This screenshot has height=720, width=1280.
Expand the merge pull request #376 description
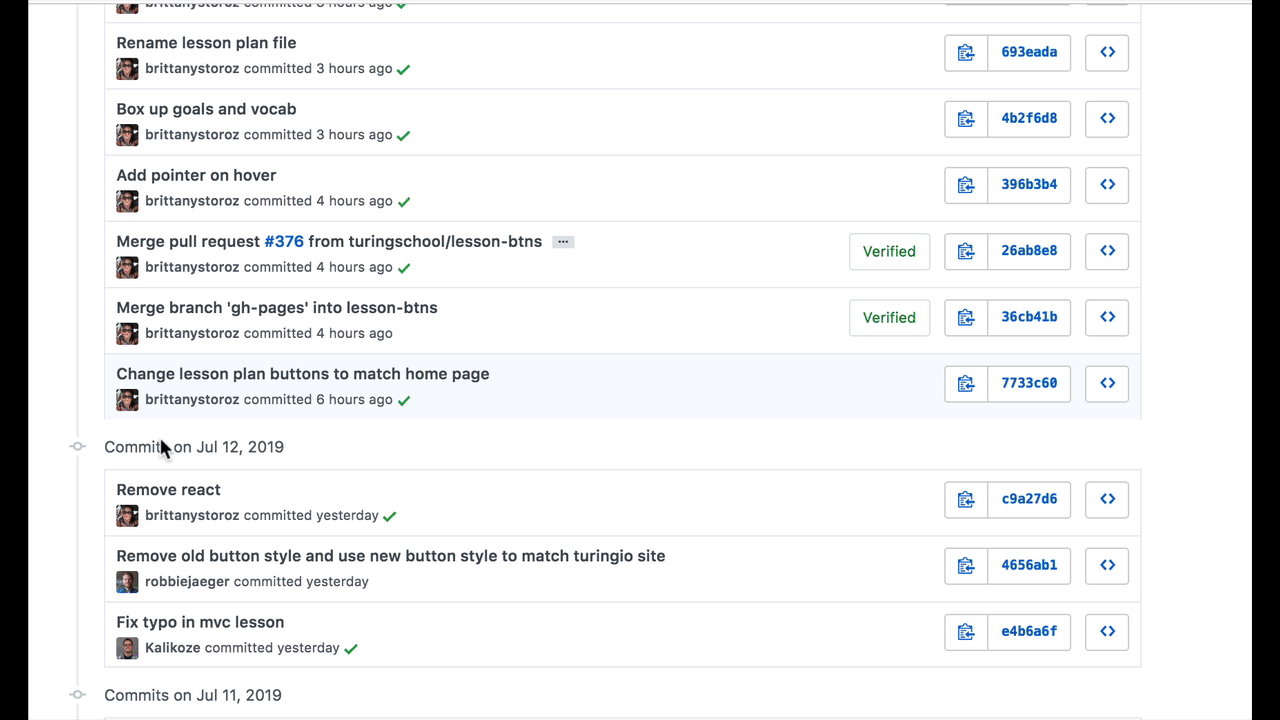pos(563,242)
